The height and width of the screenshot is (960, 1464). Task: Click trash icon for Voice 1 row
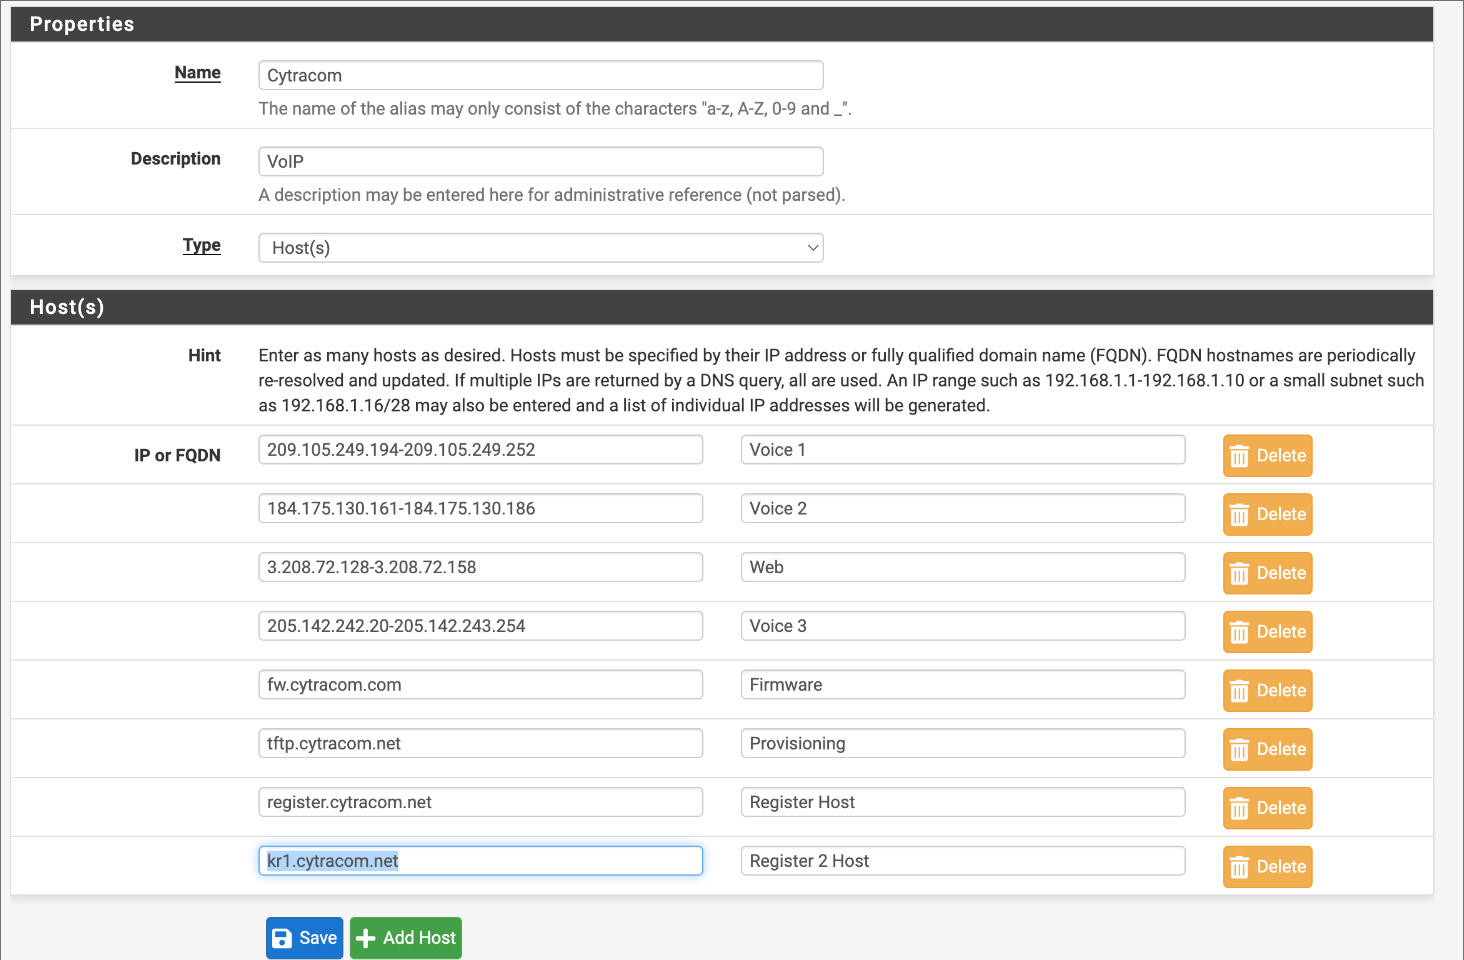[1239, 456]
